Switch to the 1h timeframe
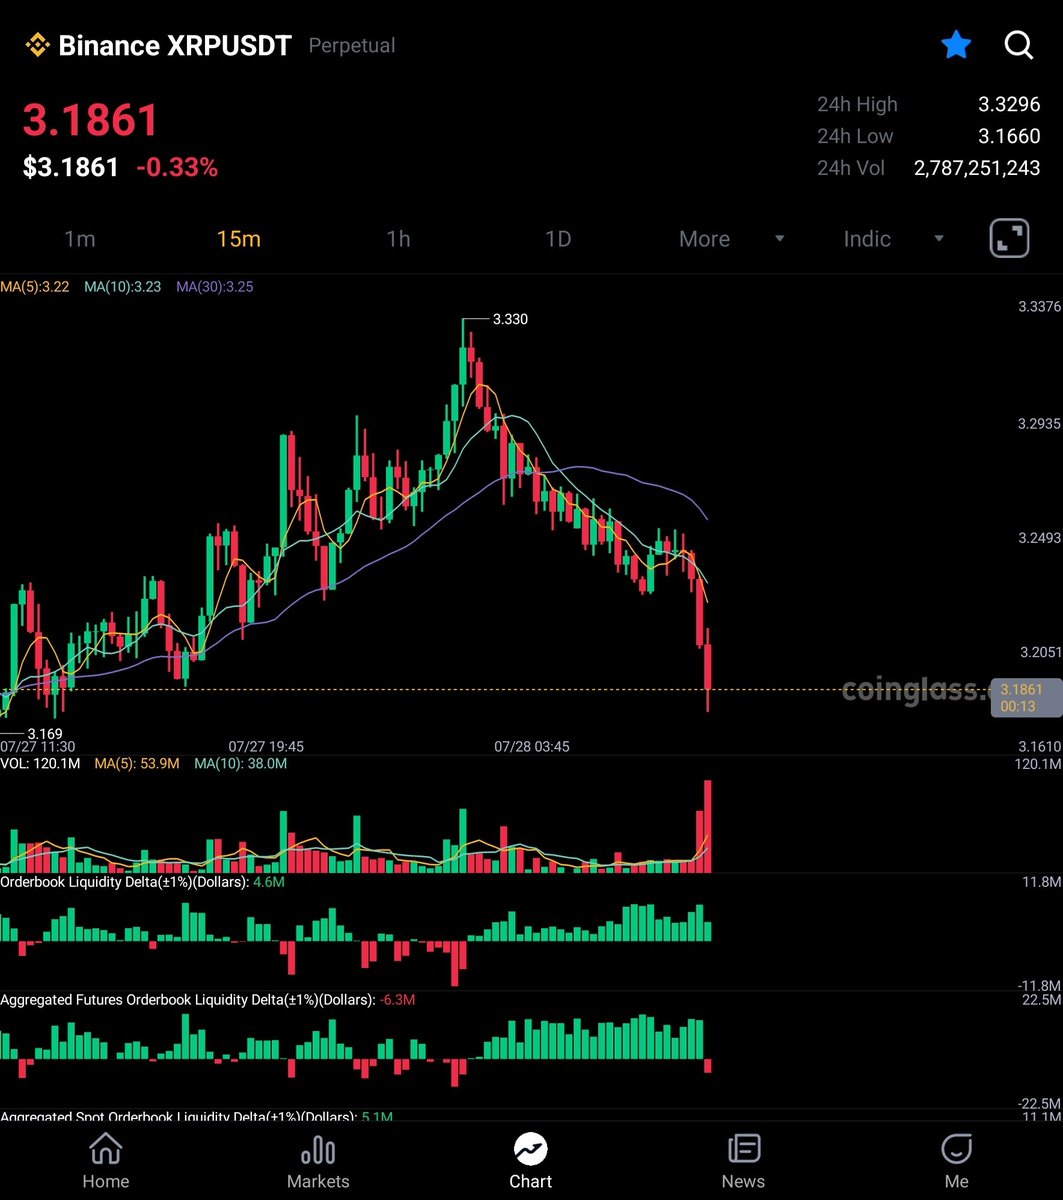Image resolution: width=1063 pixels, height=1200 pixels. 398,239
